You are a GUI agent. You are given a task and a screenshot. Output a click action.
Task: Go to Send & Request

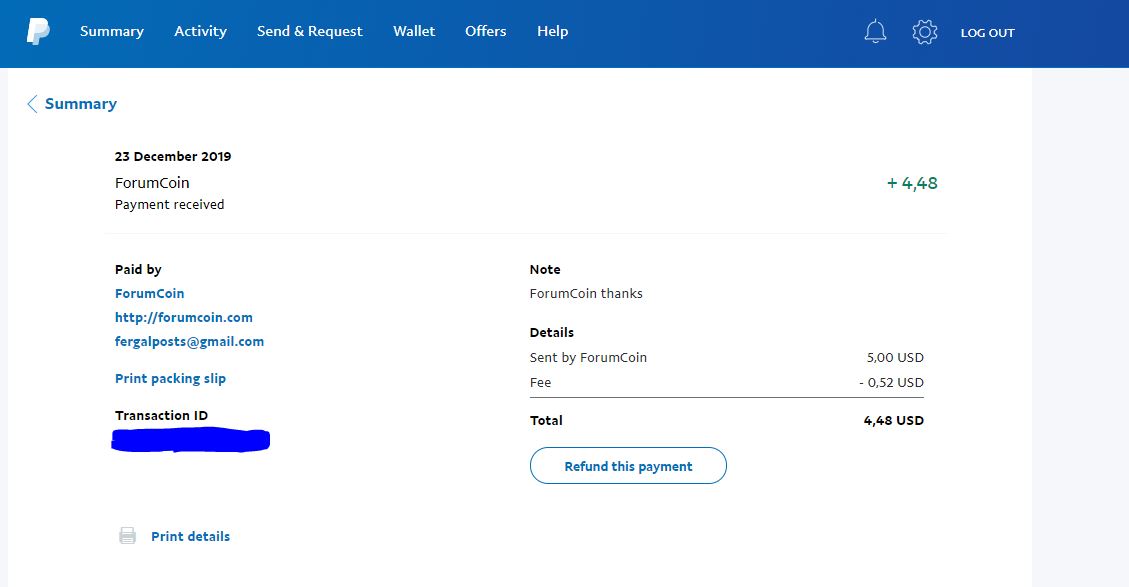click(310, 31)
